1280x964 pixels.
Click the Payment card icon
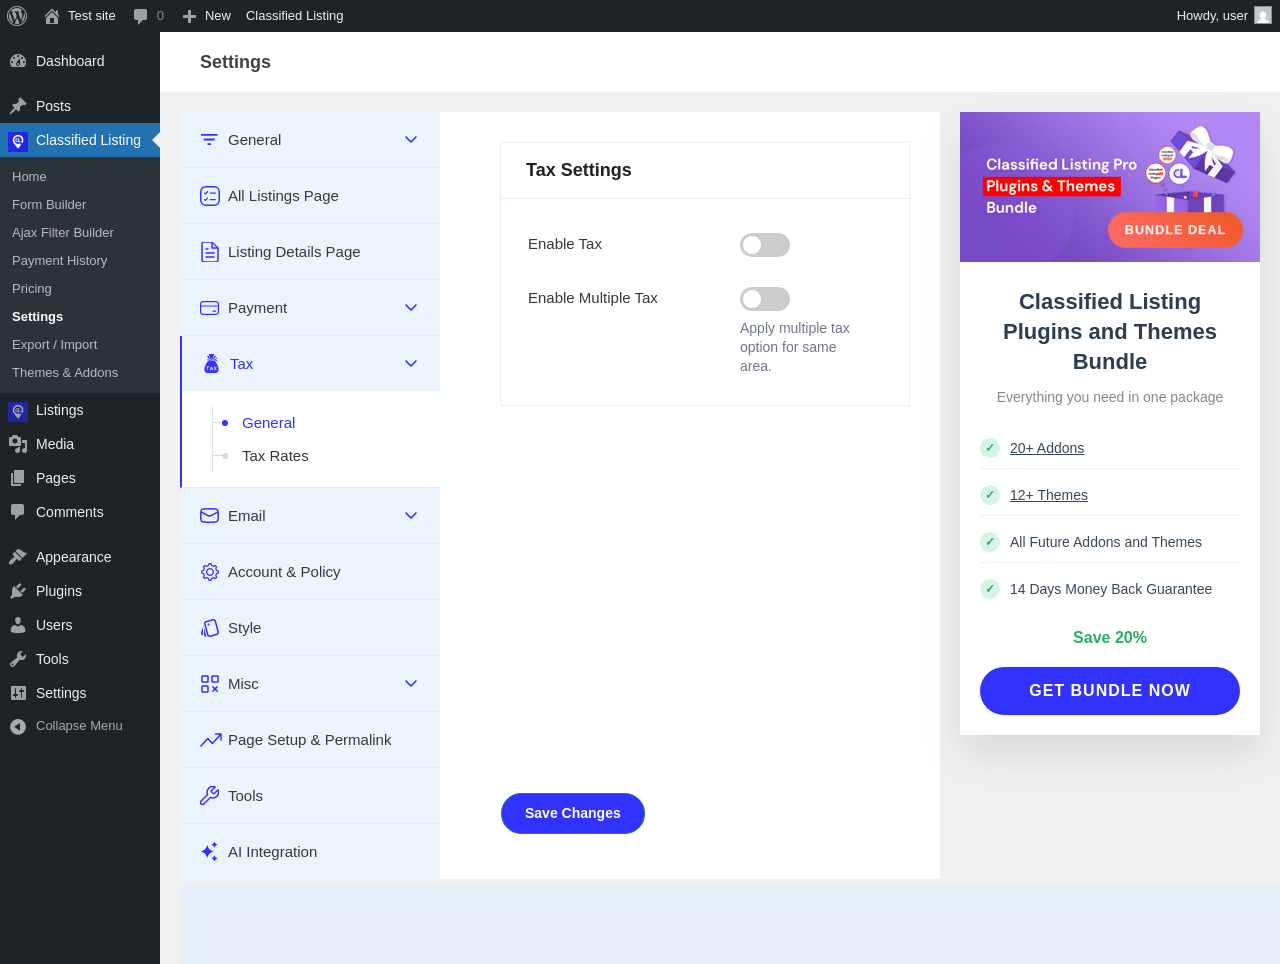[x=210, y=308]
